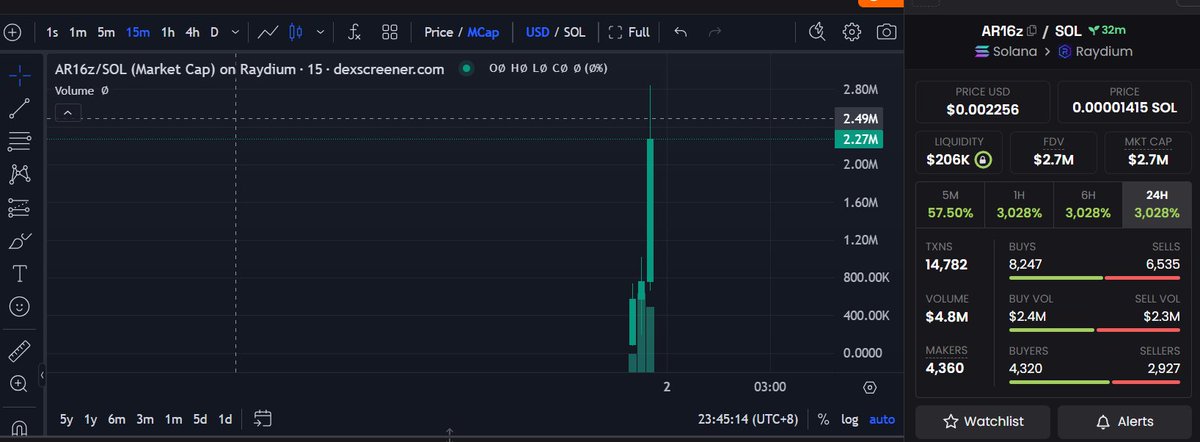Toggle auto scale mode
The width and height of the screenshot is (1200, 442).
tap(882, 420)
